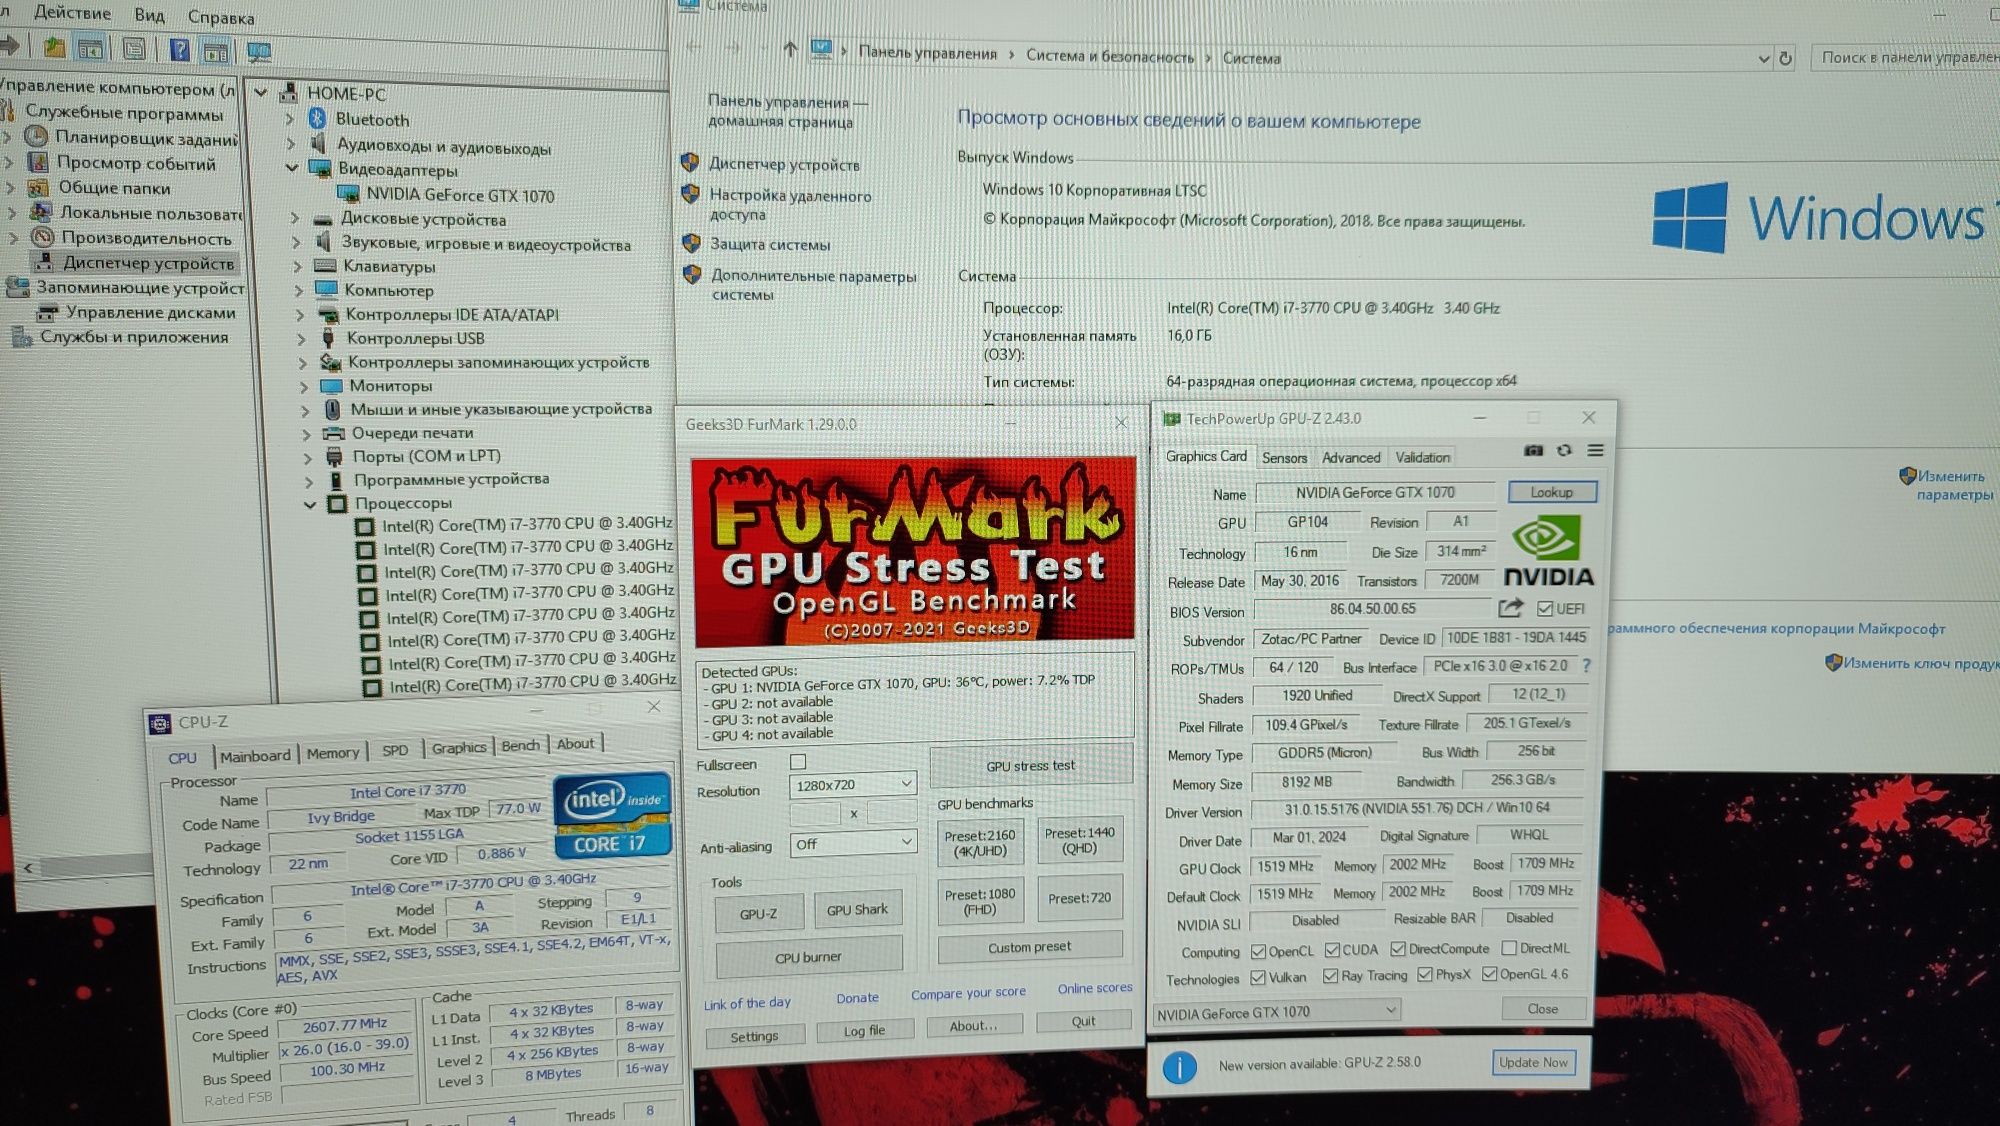
Task: Click the Performance icon in left tree
Action: [x=42, y=238]
